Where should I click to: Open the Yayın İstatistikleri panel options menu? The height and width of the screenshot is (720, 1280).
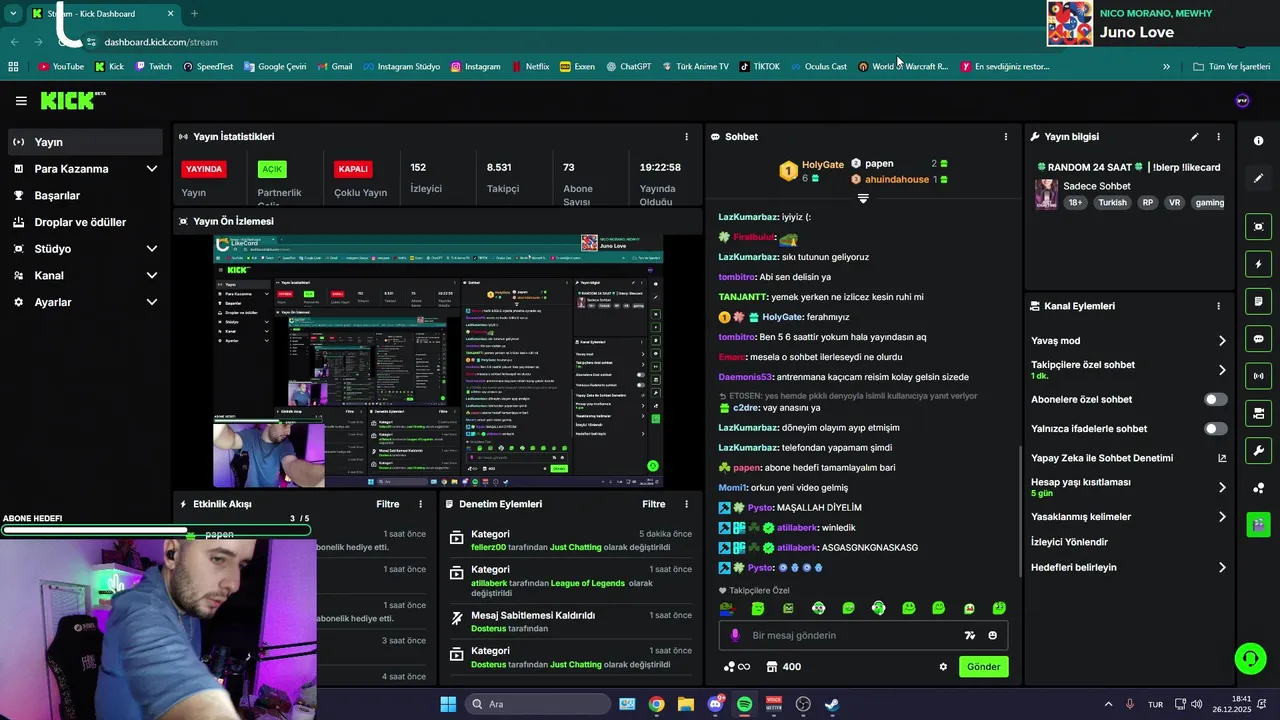click(686, 137)
